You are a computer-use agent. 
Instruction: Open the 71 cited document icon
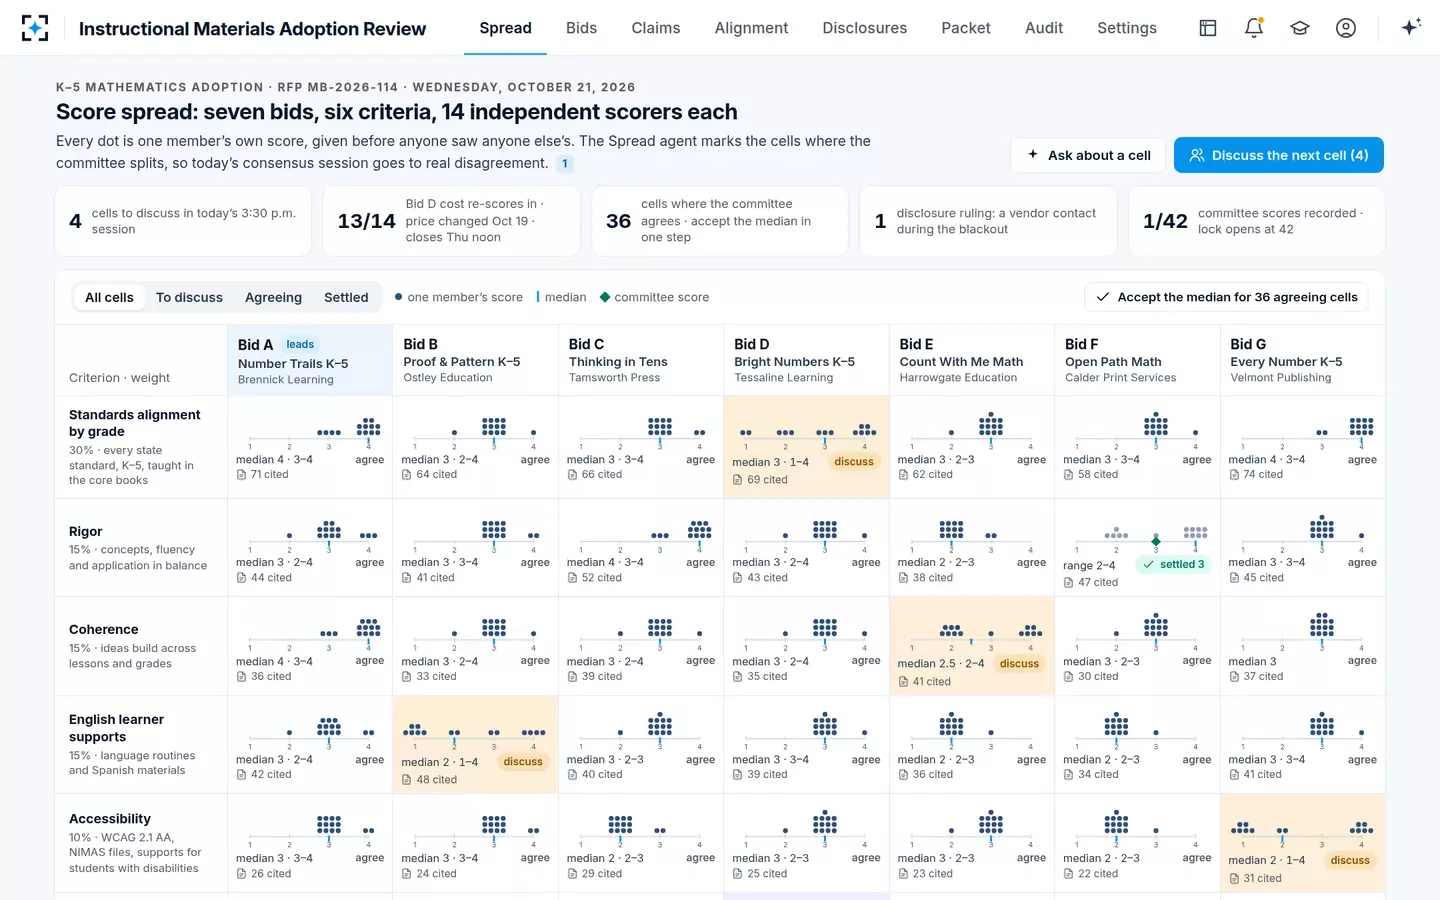tap(241, 475)
